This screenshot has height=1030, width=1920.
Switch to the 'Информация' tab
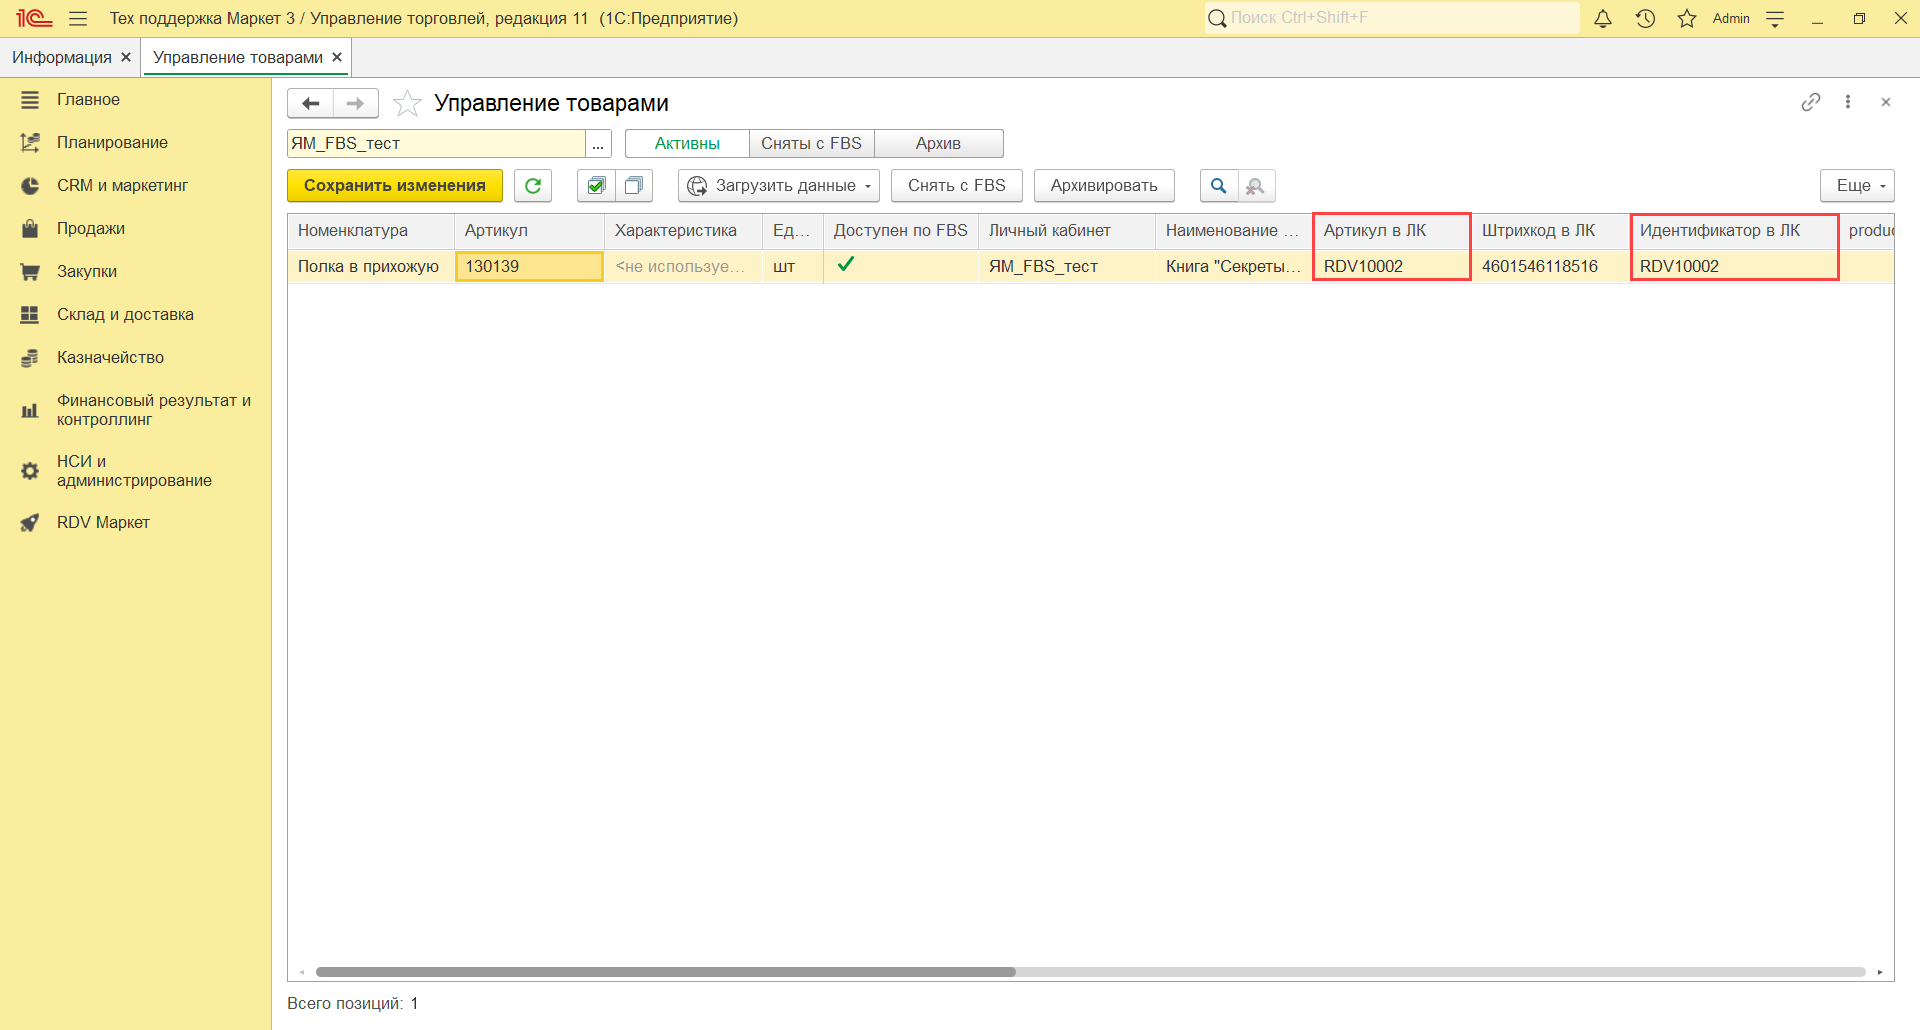62,57
